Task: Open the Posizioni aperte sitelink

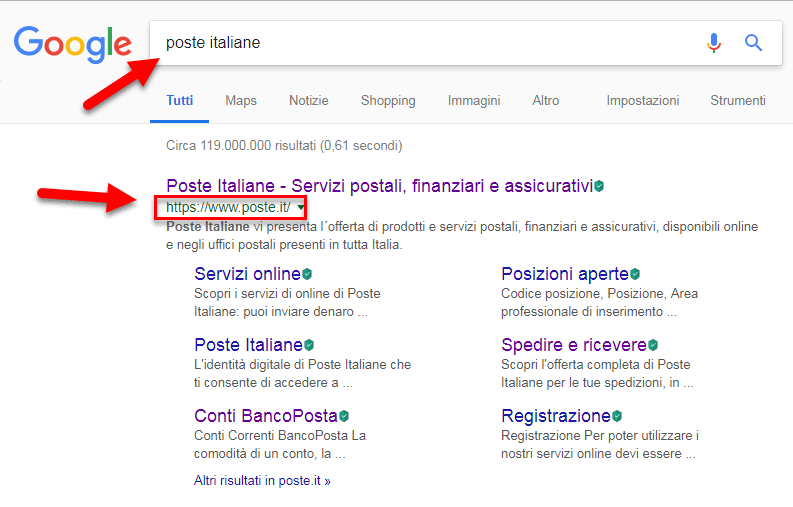Action: 565,274
